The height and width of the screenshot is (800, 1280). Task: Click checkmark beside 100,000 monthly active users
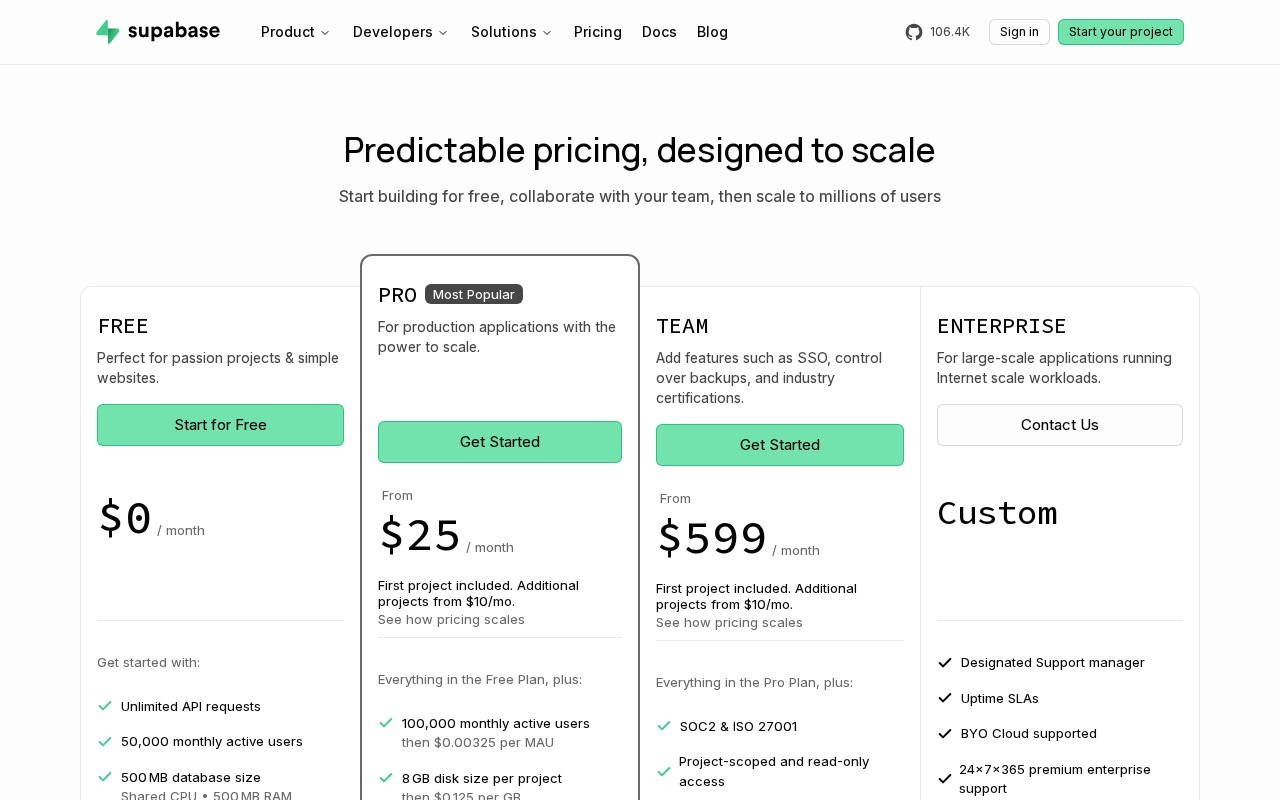coord(386,723)
